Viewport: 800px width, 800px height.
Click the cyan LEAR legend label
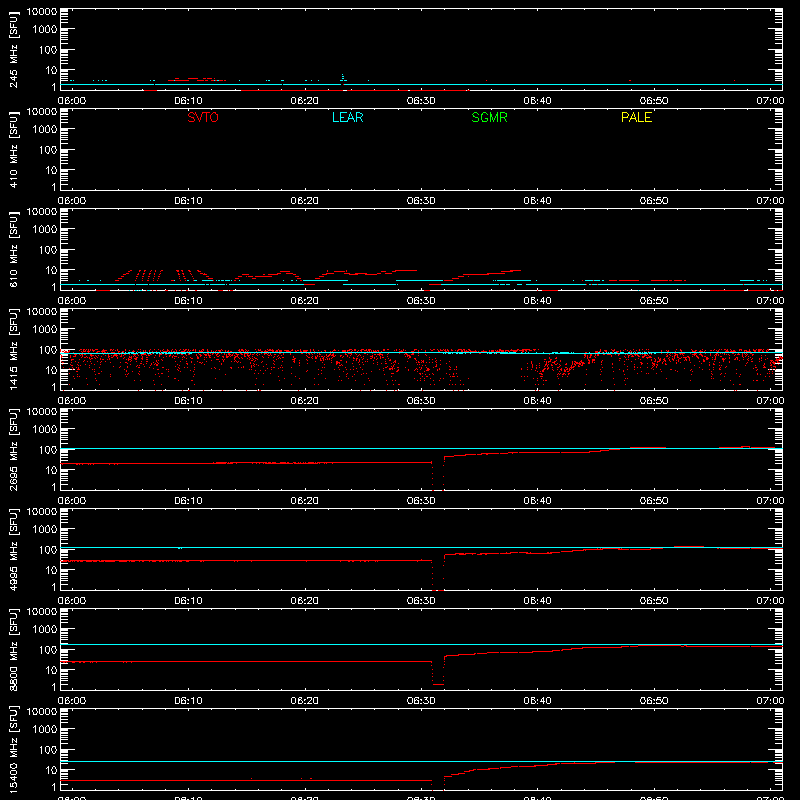coord(347,117)
